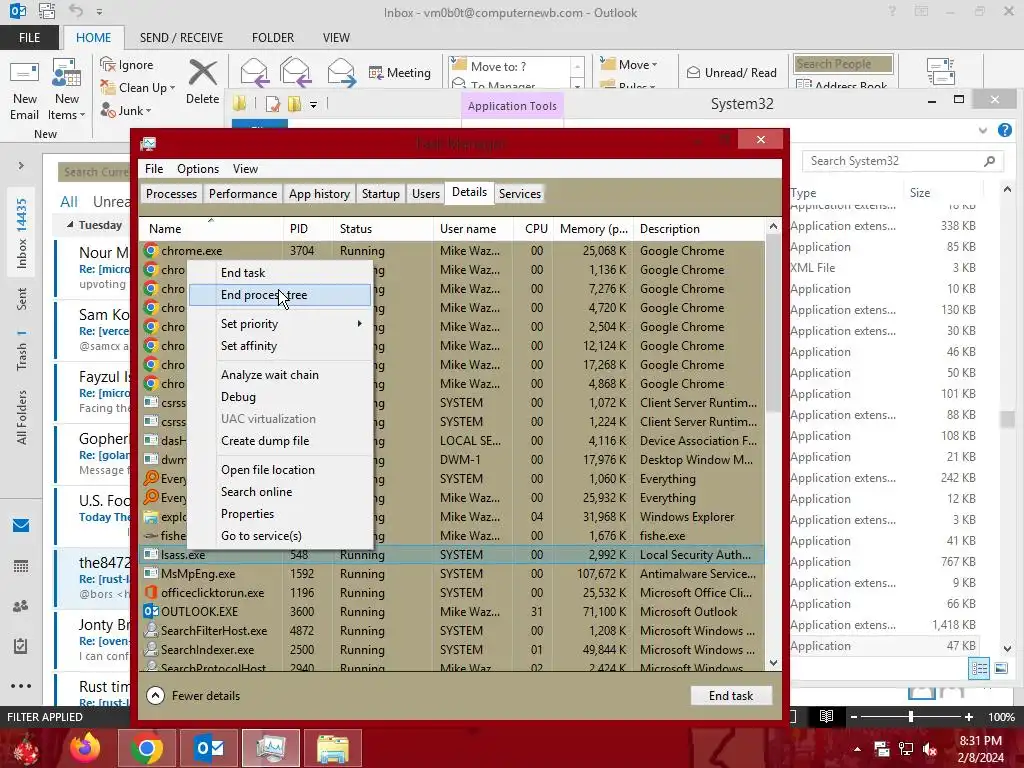Select the OUTLOOK.EXE process row

[451, 612]
